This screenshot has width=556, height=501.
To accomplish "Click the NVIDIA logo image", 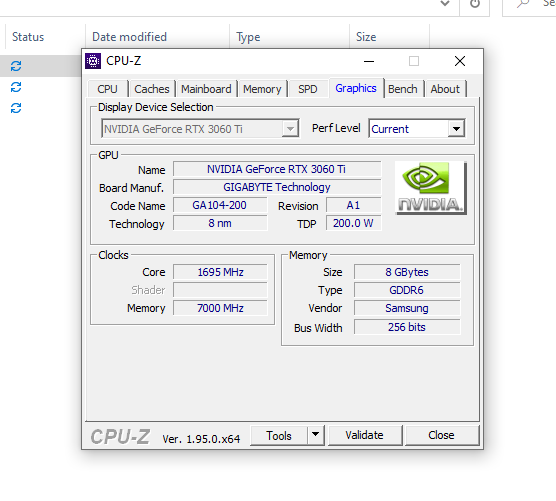I will 431,188.
